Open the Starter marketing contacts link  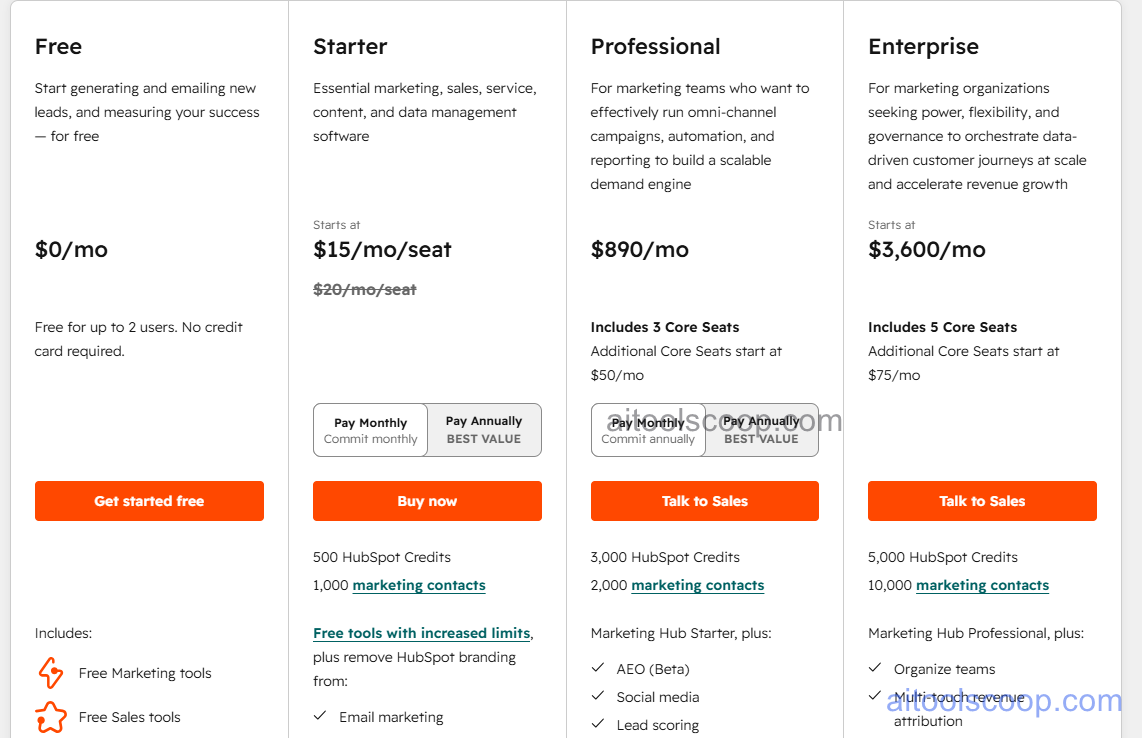click(418, 585)
